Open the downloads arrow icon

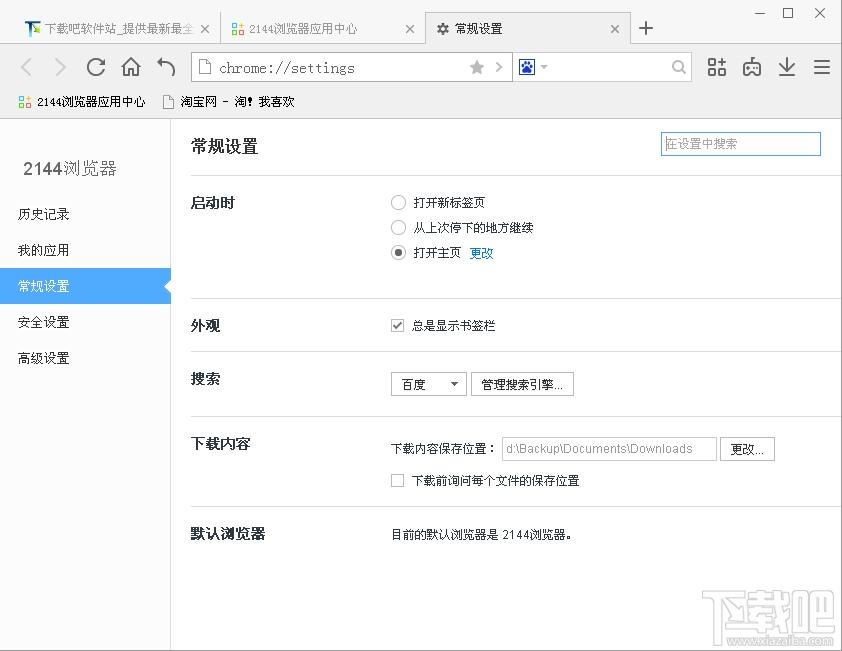point(787,67)
